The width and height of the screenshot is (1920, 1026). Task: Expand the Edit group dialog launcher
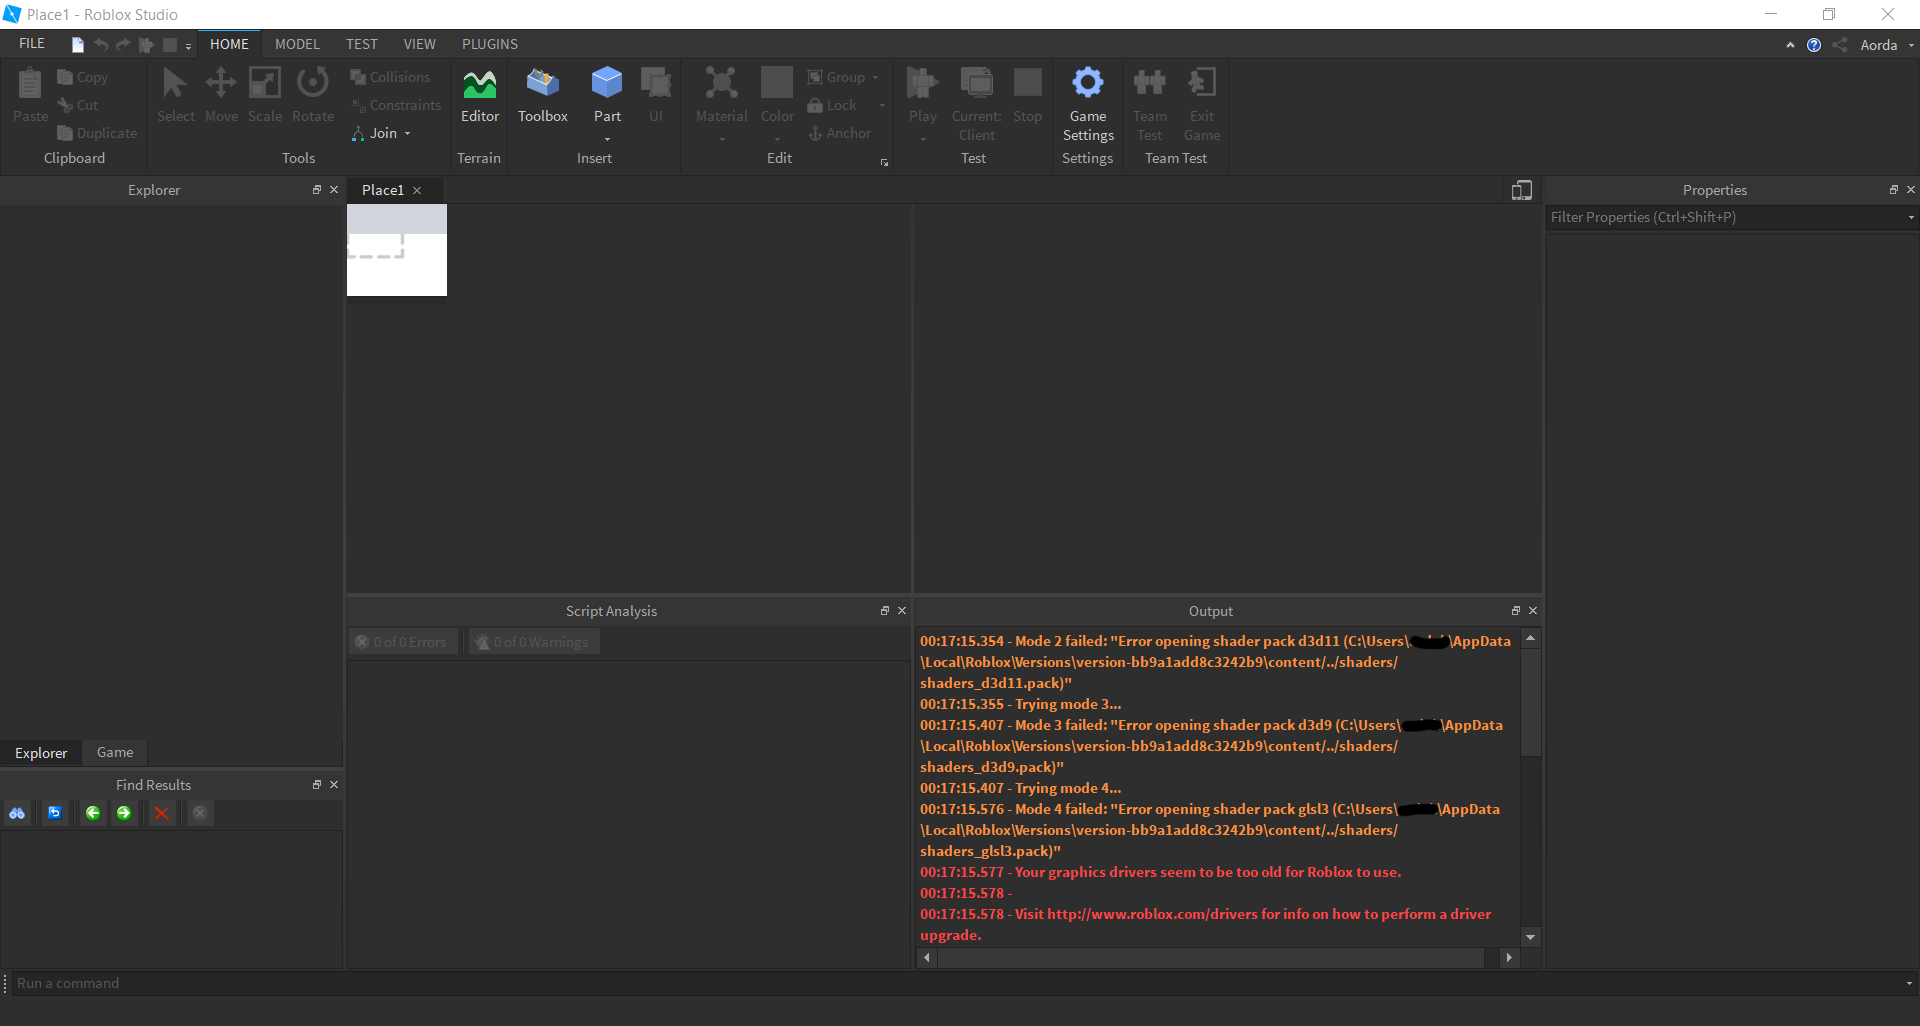[884, 162]
